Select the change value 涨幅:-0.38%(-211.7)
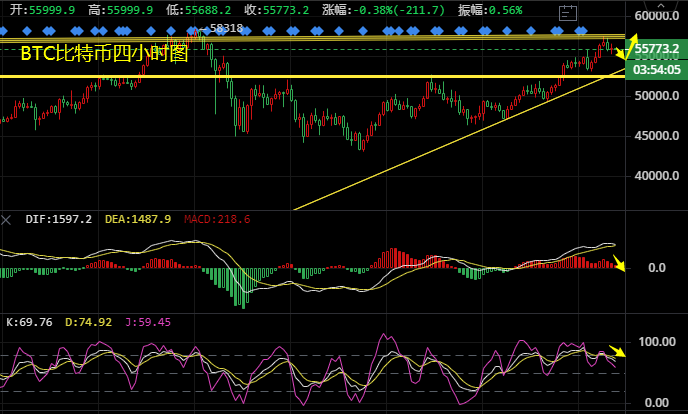This screenshot has height=414, width=688. point(383,10)
